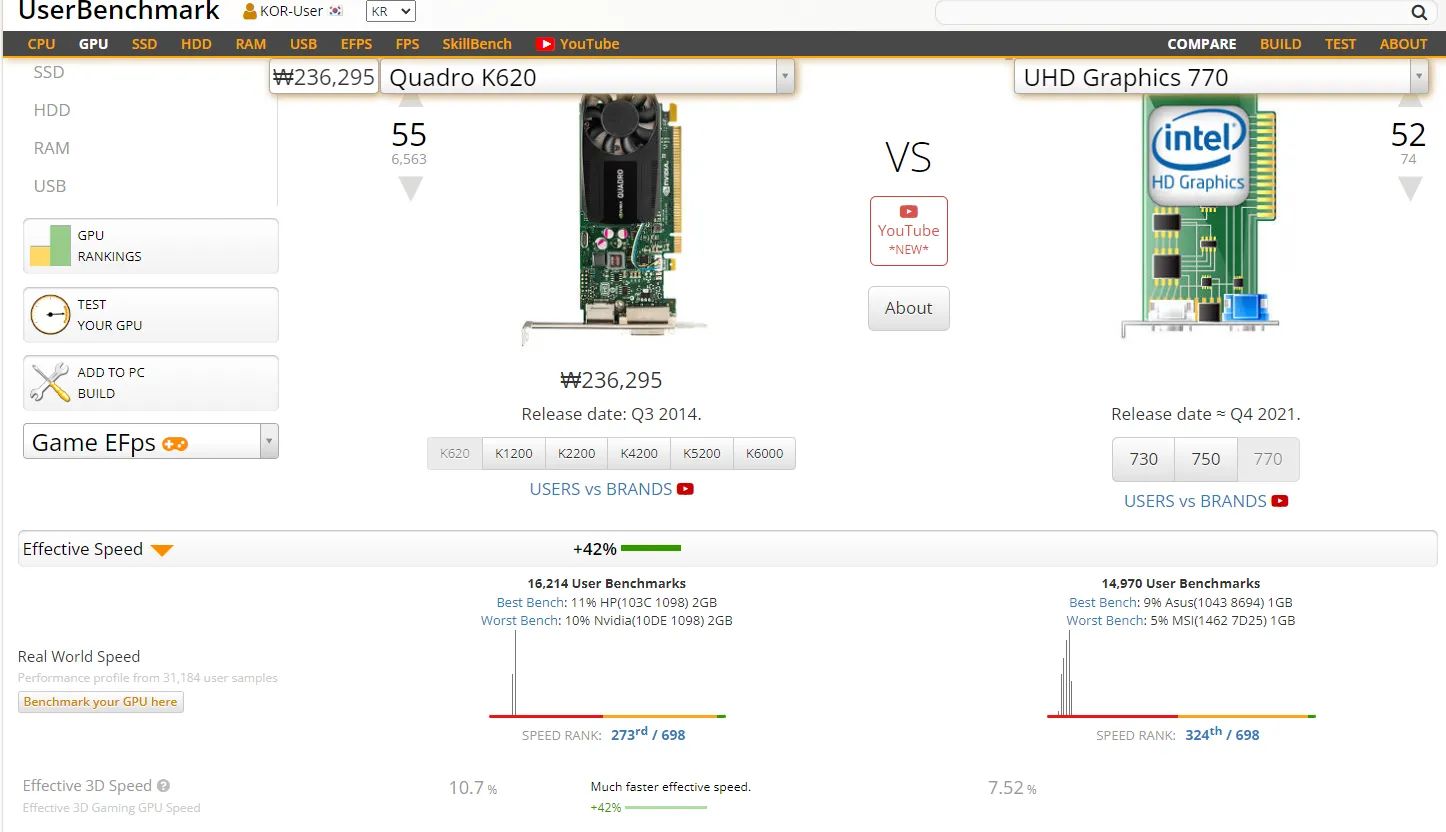Screen dimensions: 1446x832
Task: Click the YouTube icon in navigation bar
Action: 545,44
